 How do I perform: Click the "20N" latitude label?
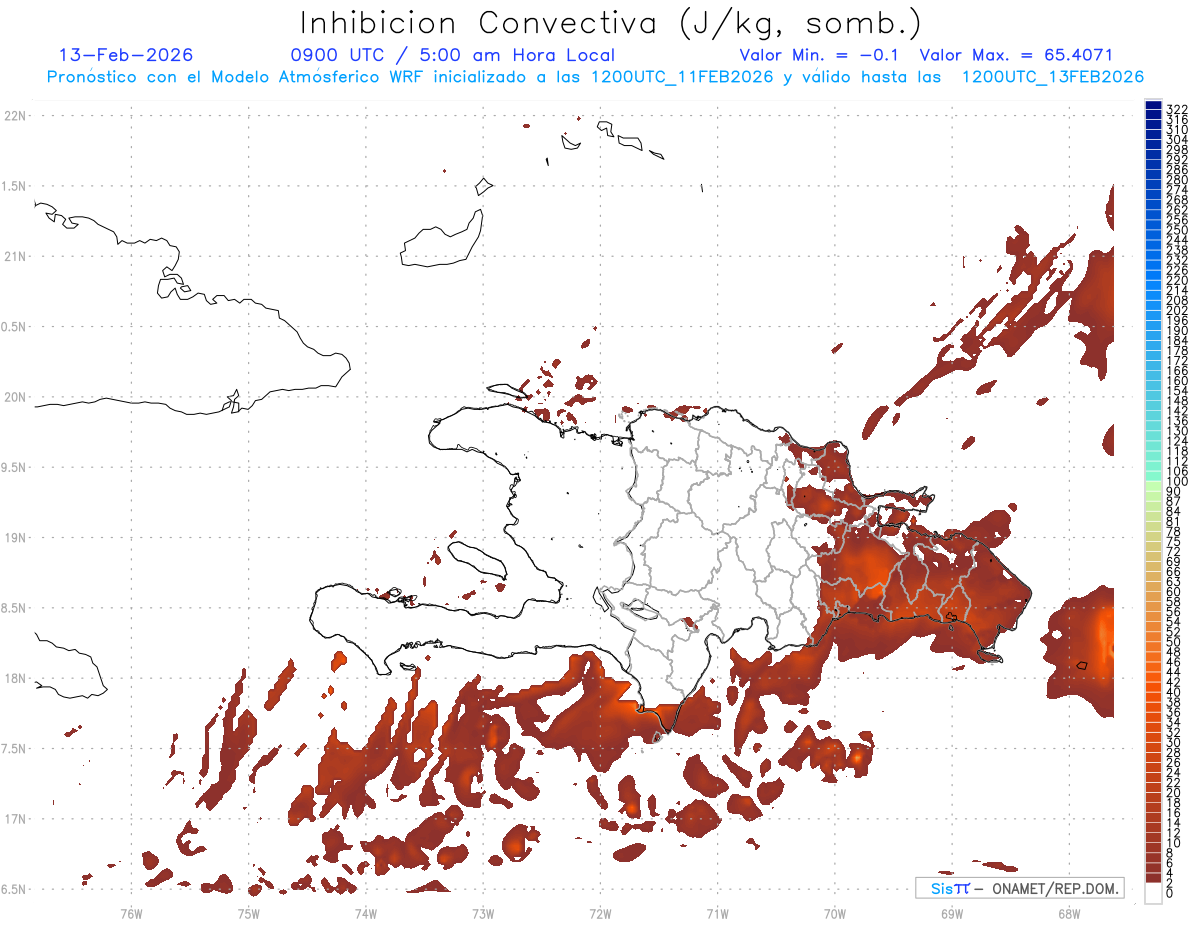tap(15, 397)
